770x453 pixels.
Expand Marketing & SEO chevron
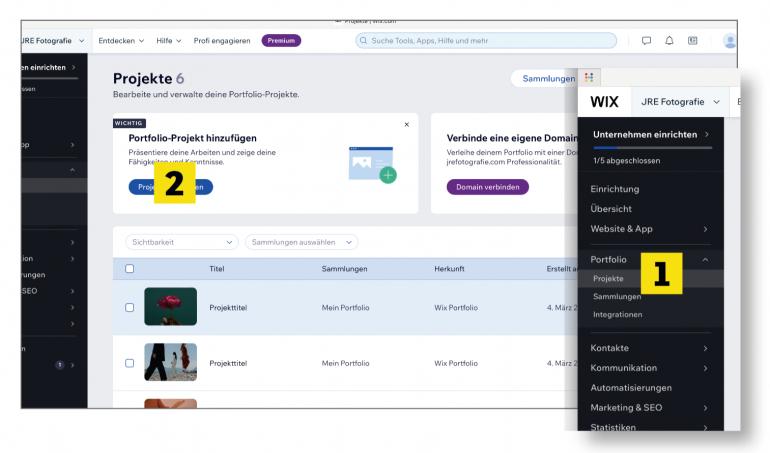point(705,408)
